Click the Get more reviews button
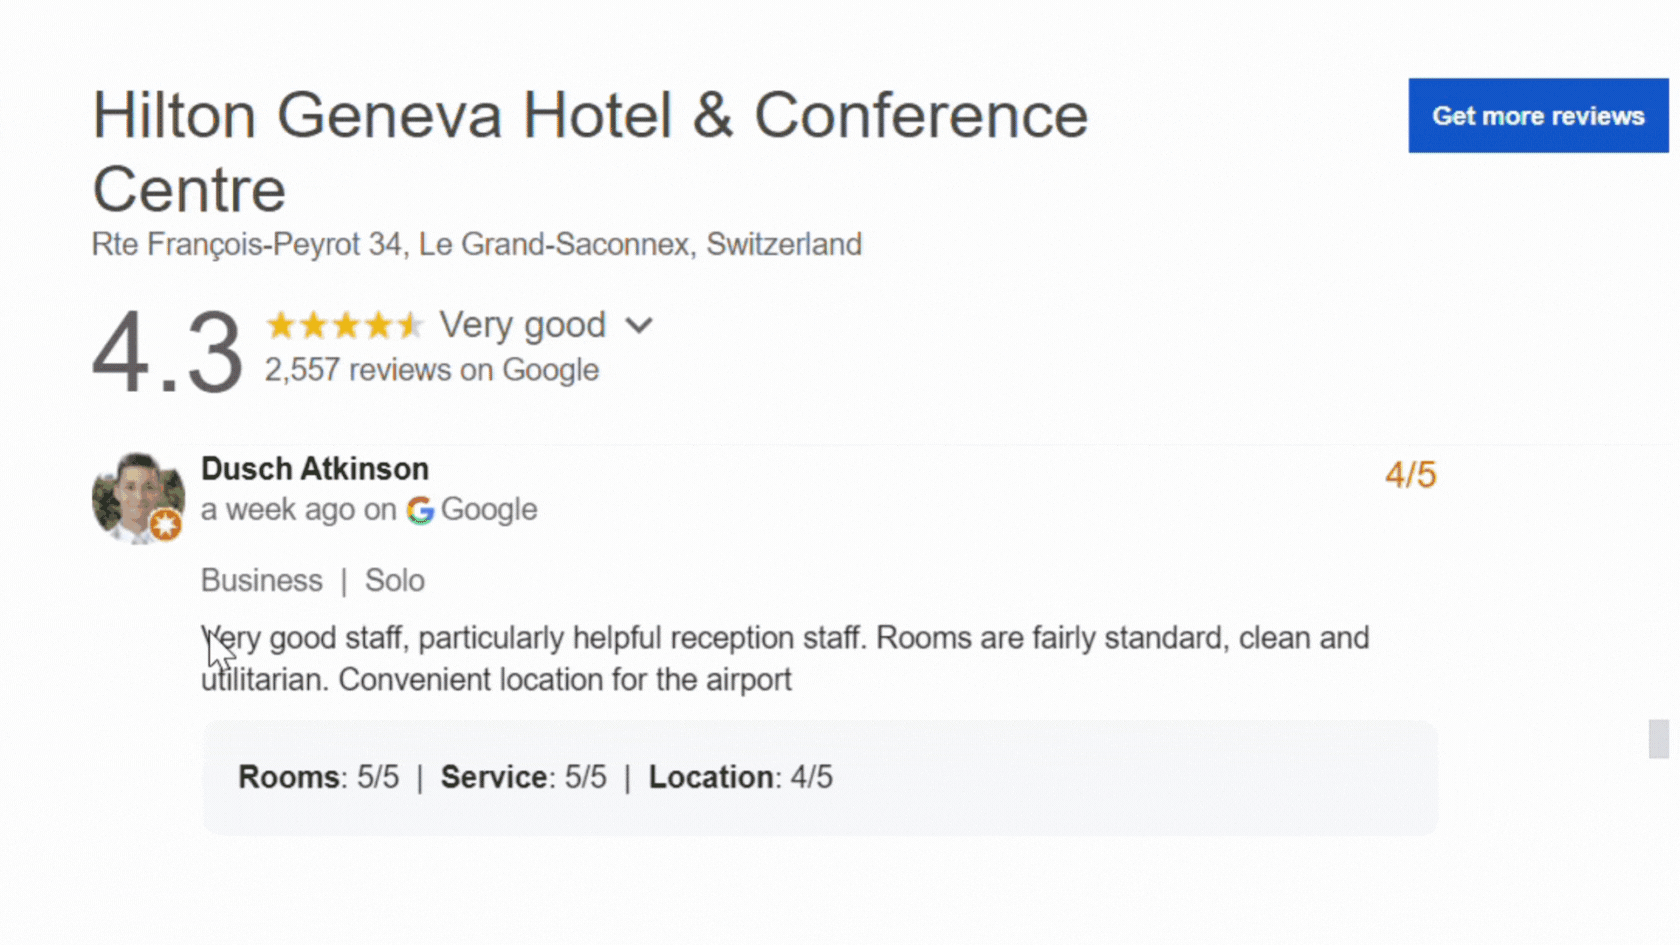This screenshot has width=1680, height=945. tap(1537, 116)
